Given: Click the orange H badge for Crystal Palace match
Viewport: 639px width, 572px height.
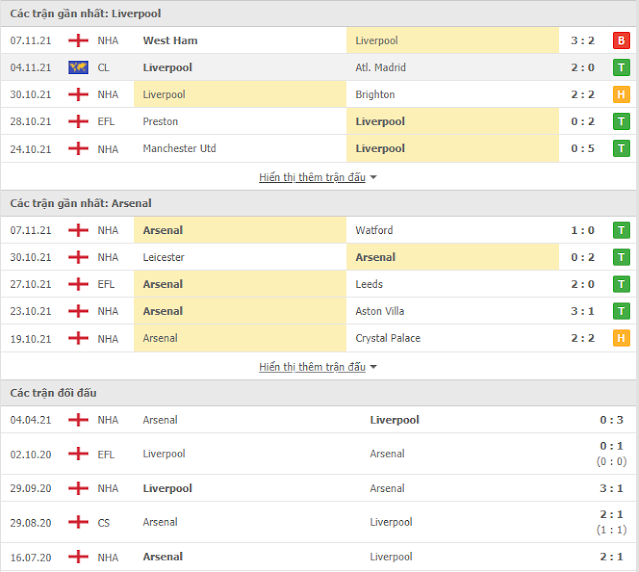Looking at the screenshot, I should coord(621,338).
